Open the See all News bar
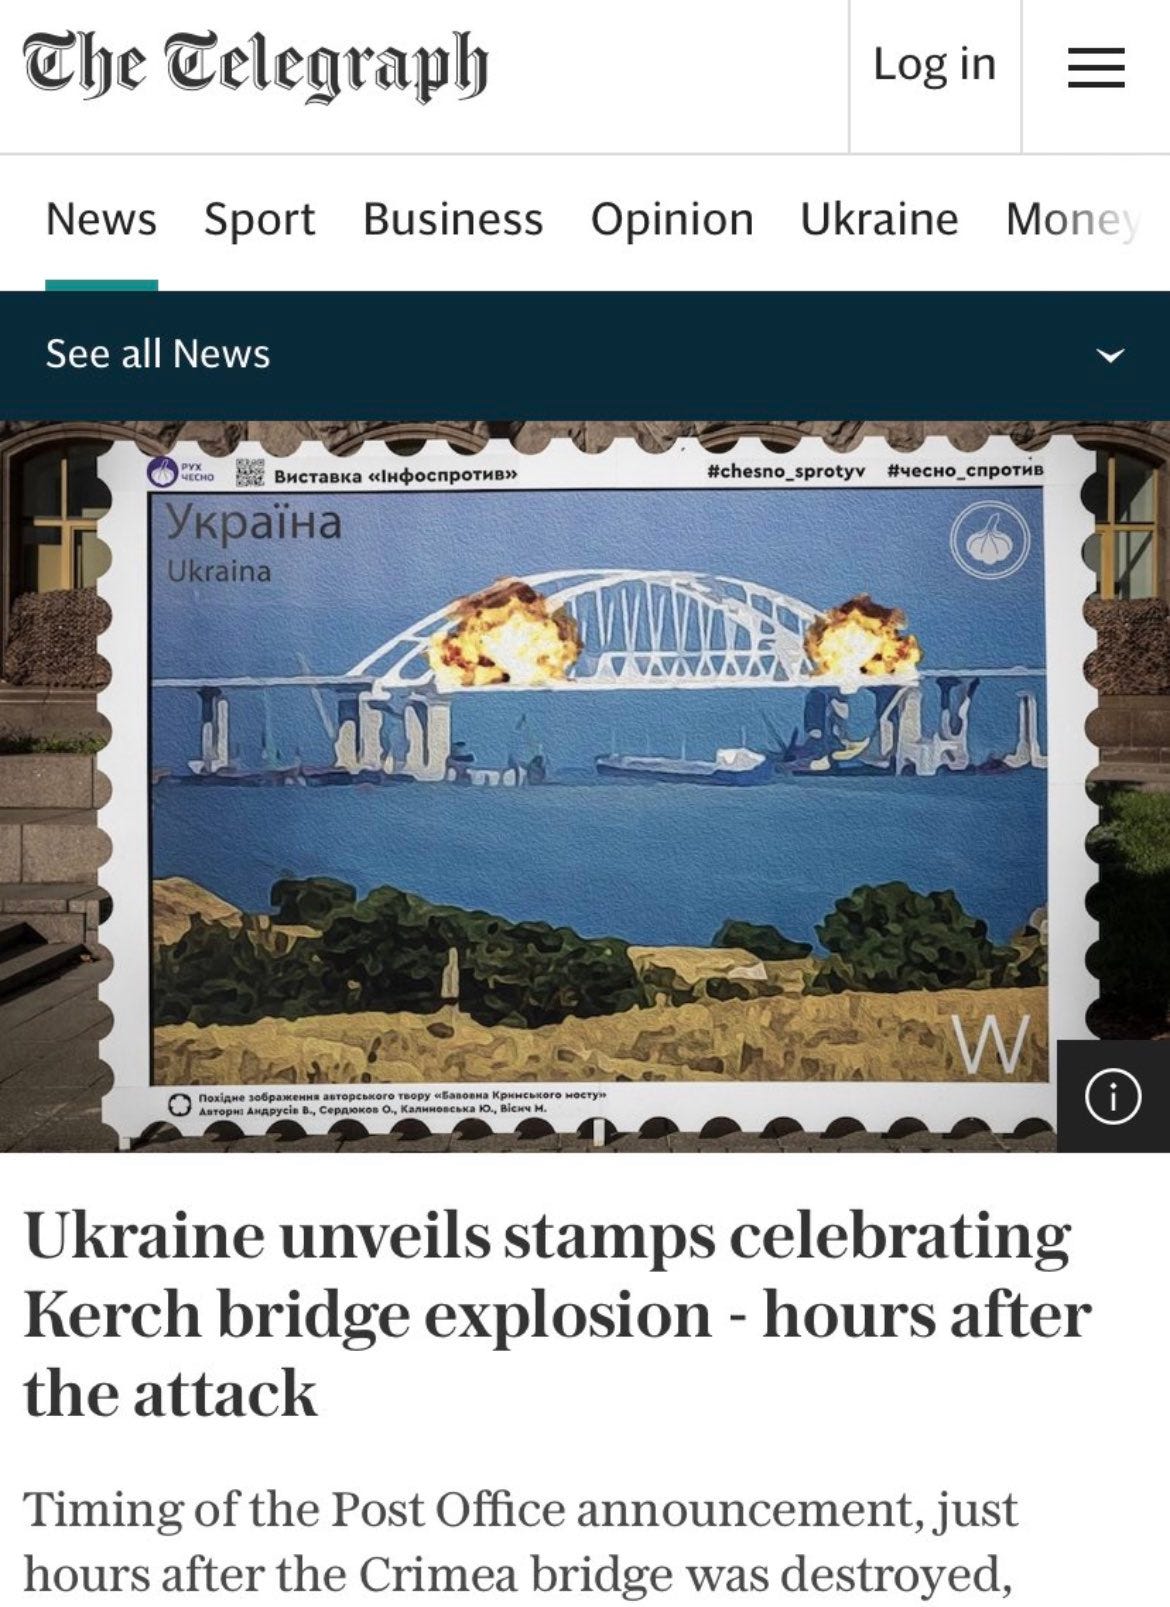This screenshot has height=1607, width=1170. pyautogui.click(x=585, y=355)
